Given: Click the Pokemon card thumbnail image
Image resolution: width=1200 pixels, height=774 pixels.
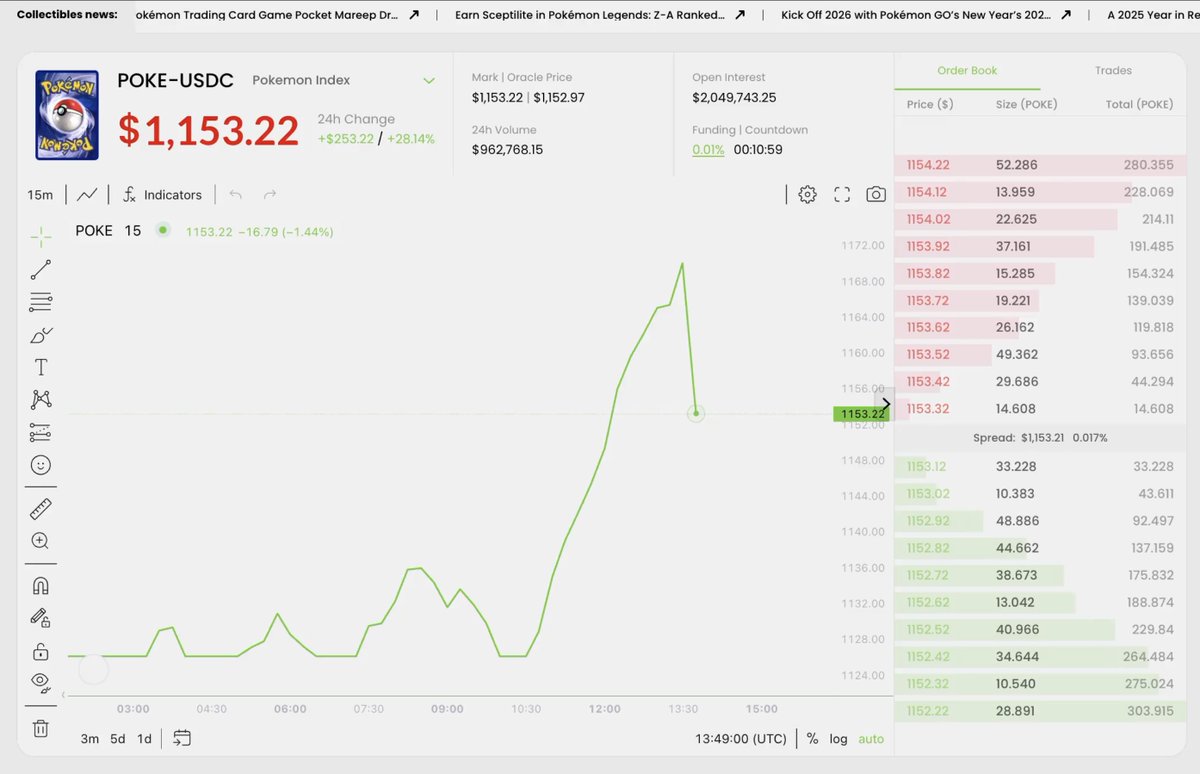Looking at the screenshot, I should click(x=67, y=115).
